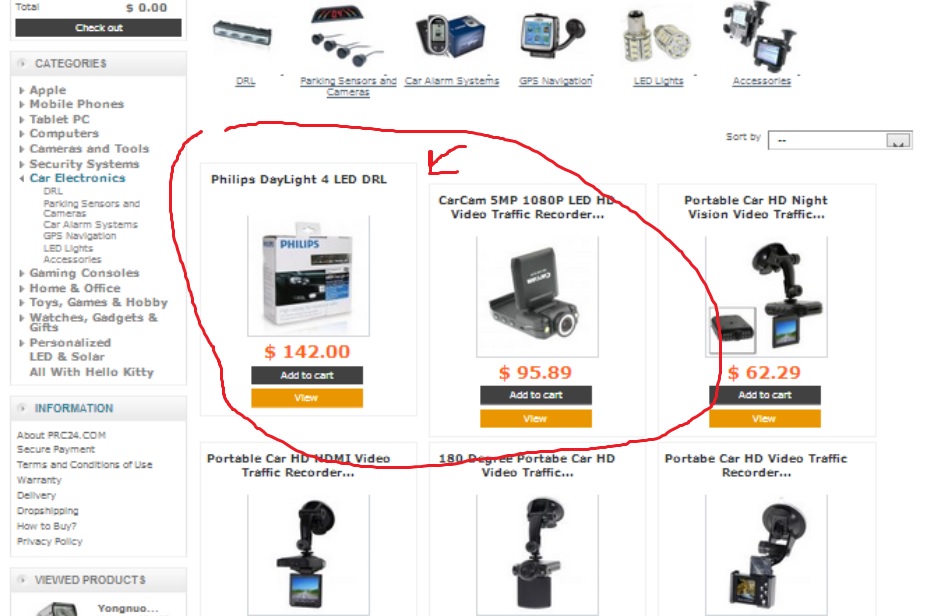Add the $62.29 night vision recorder to cart
Screen dimensions: 930x616
click(765, 395)
